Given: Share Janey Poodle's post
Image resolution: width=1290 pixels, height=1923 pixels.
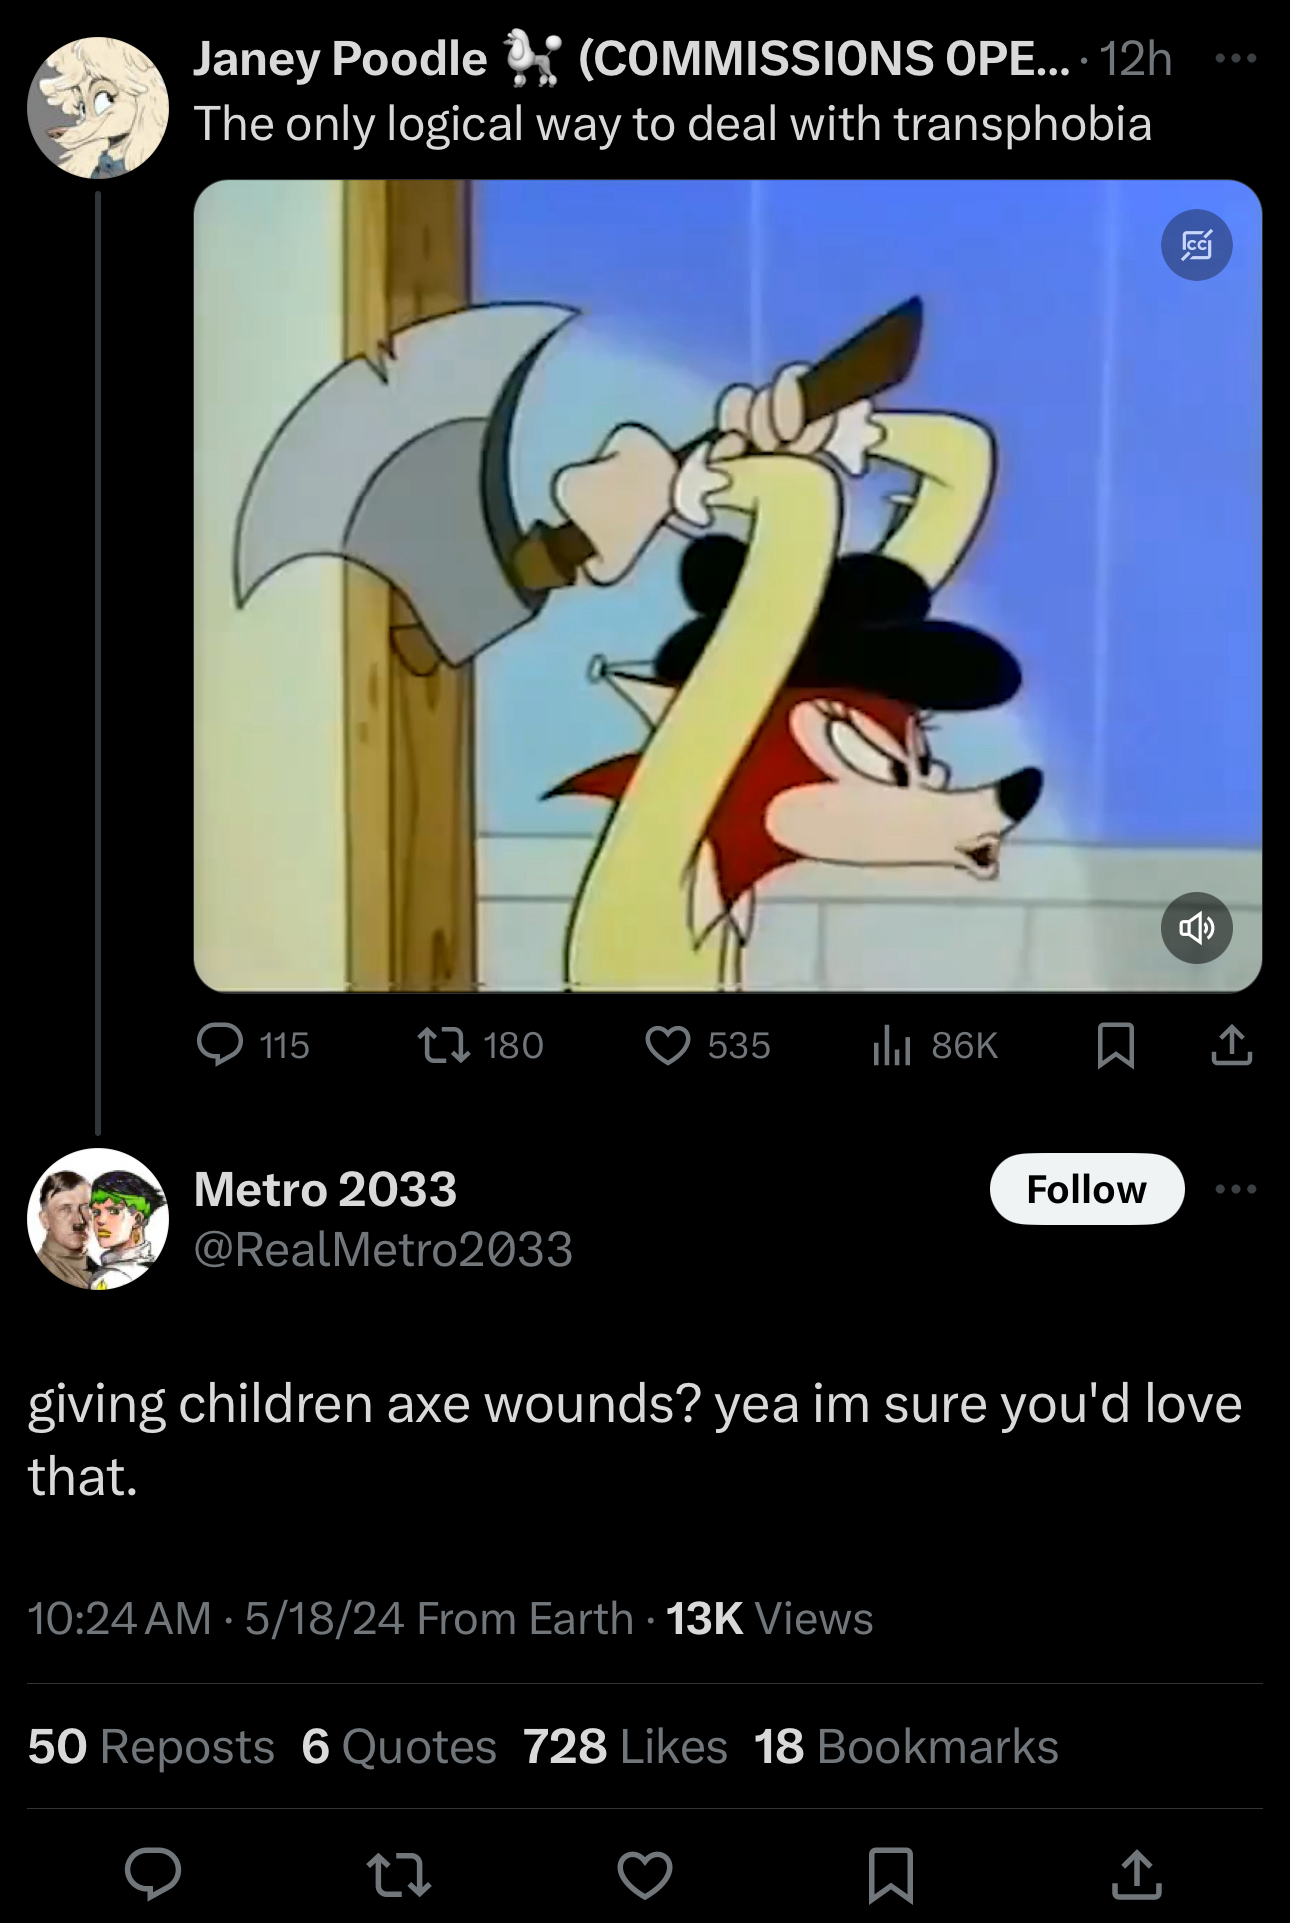Looking at the screenshot, I should click(1231, 1045).
